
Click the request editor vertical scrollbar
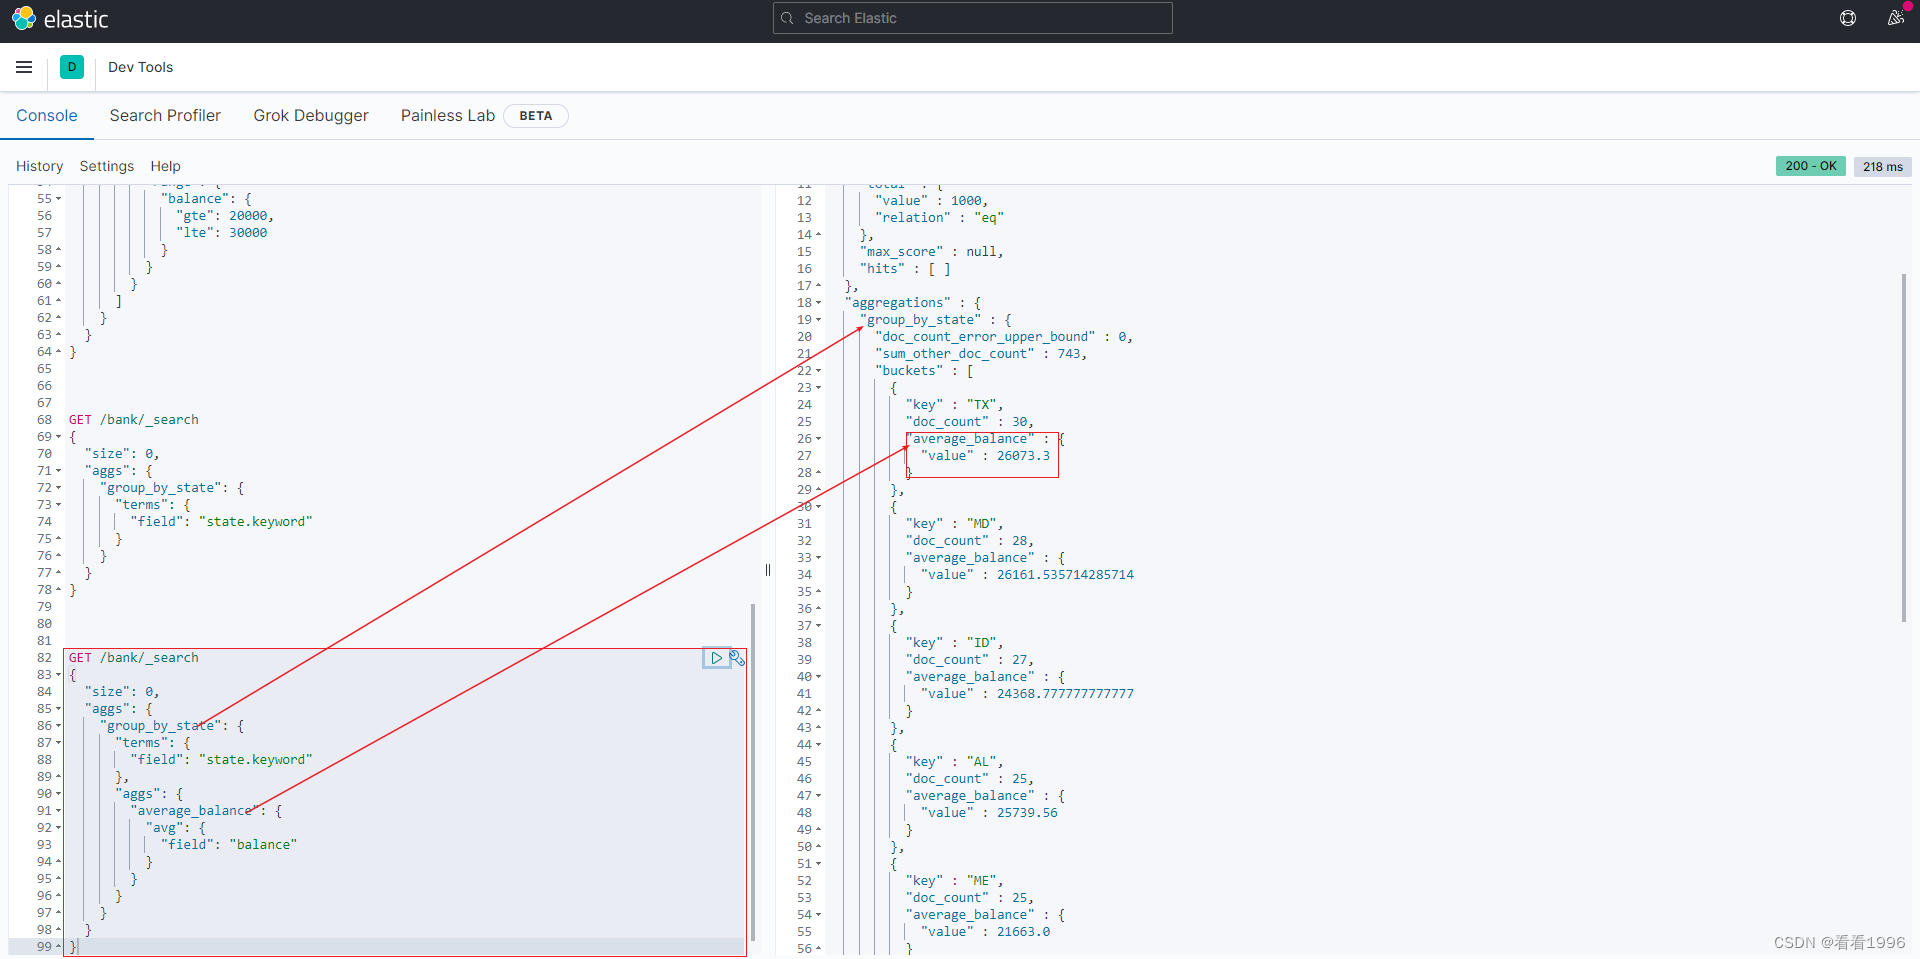point(752,771)
